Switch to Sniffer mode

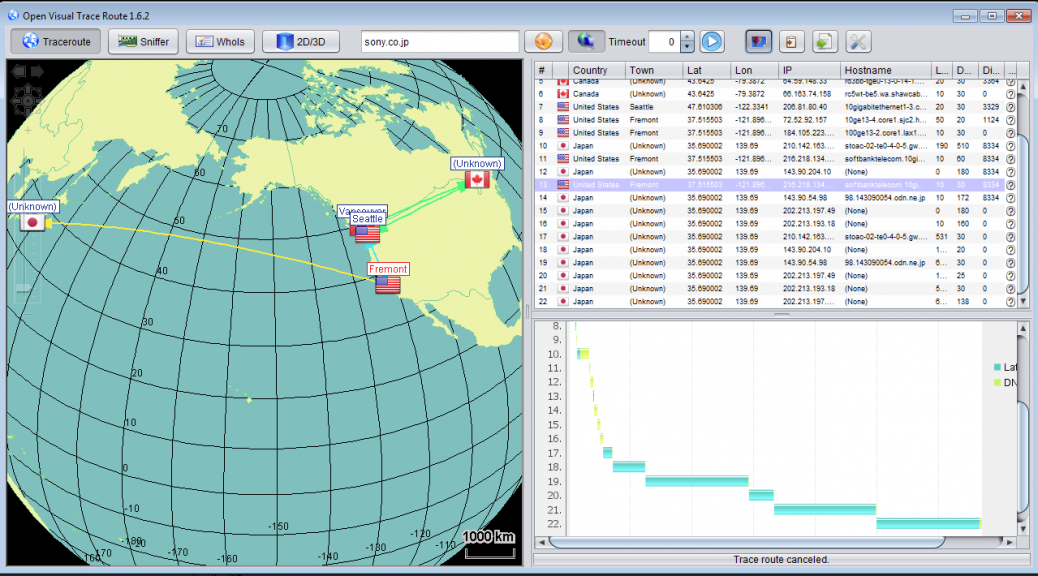(142, 41)
